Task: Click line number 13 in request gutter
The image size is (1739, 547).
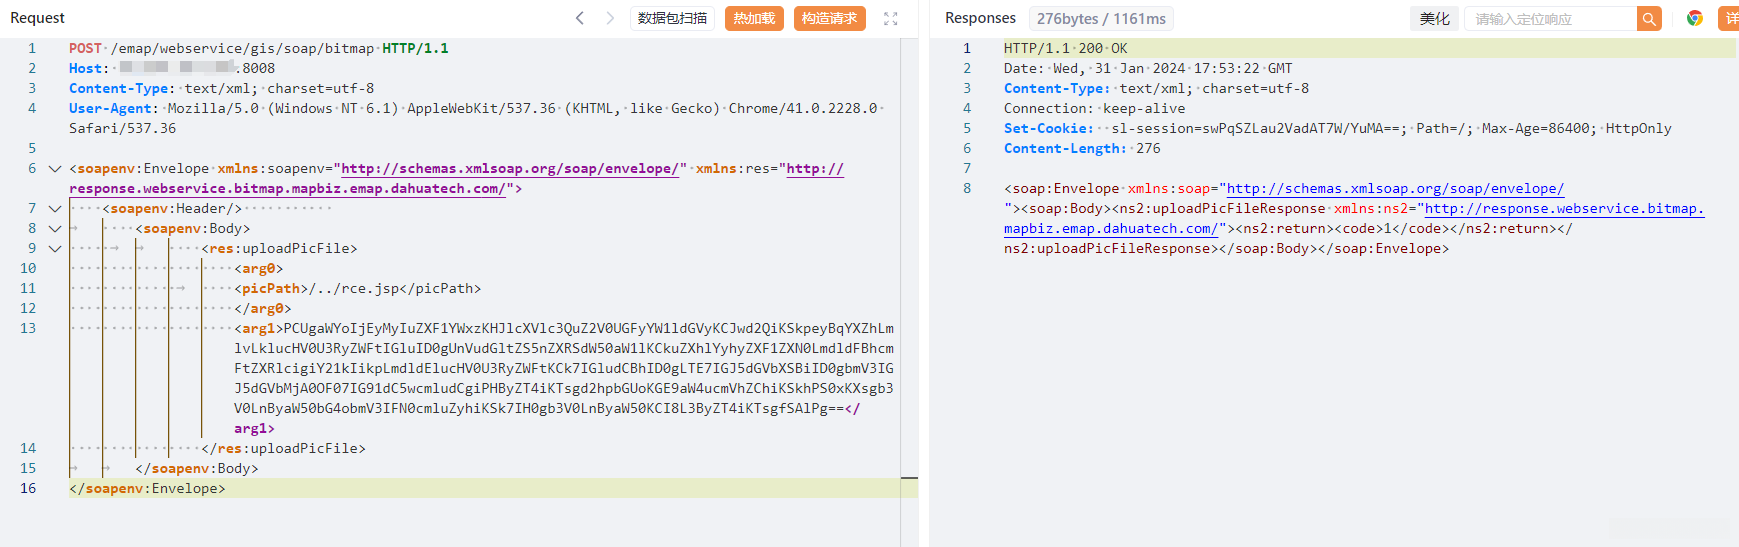Action: click(28, 328)
